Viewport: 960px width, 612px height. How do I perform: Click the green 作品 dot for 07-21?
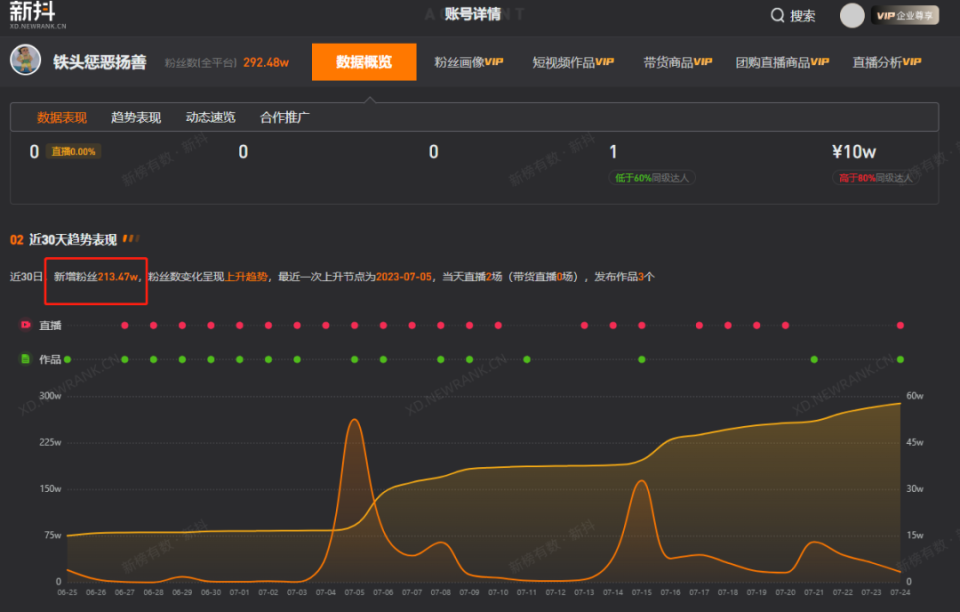(814, 360)
